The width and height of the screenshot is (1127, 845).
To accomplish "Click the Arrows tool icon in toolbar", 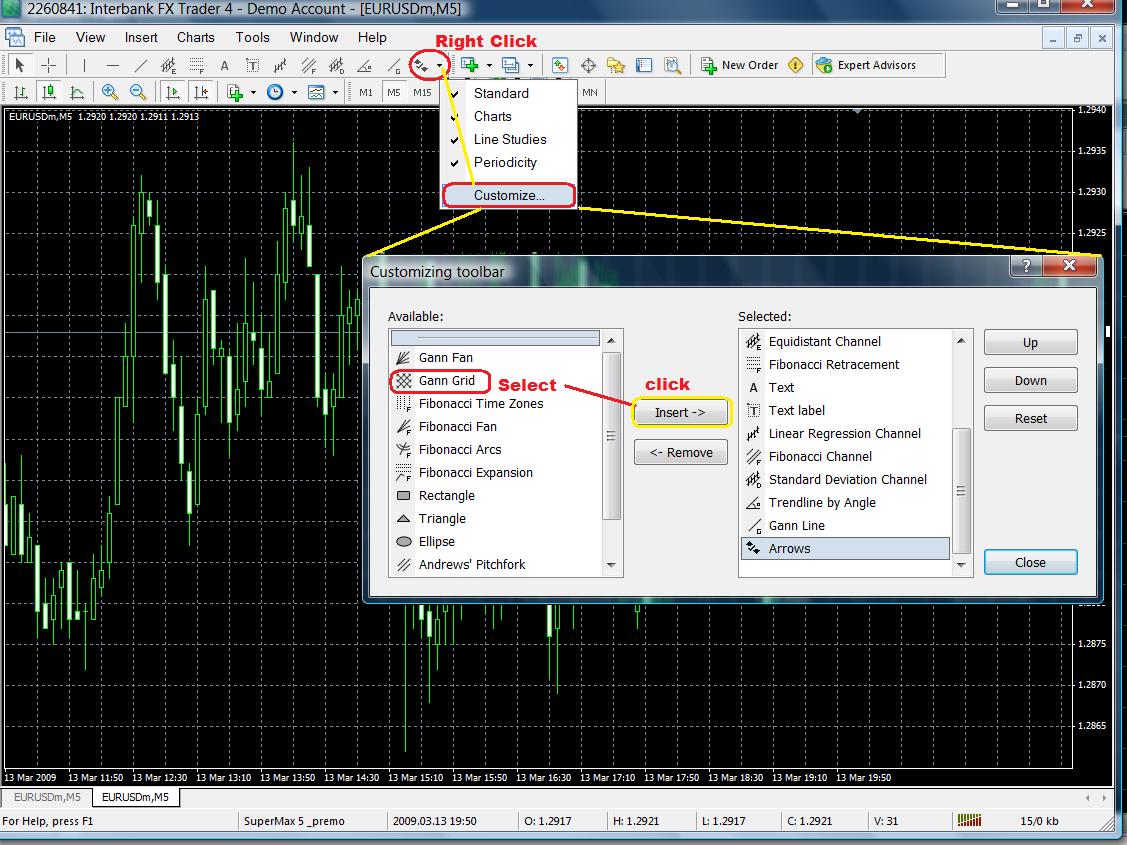I will point(423,66).
